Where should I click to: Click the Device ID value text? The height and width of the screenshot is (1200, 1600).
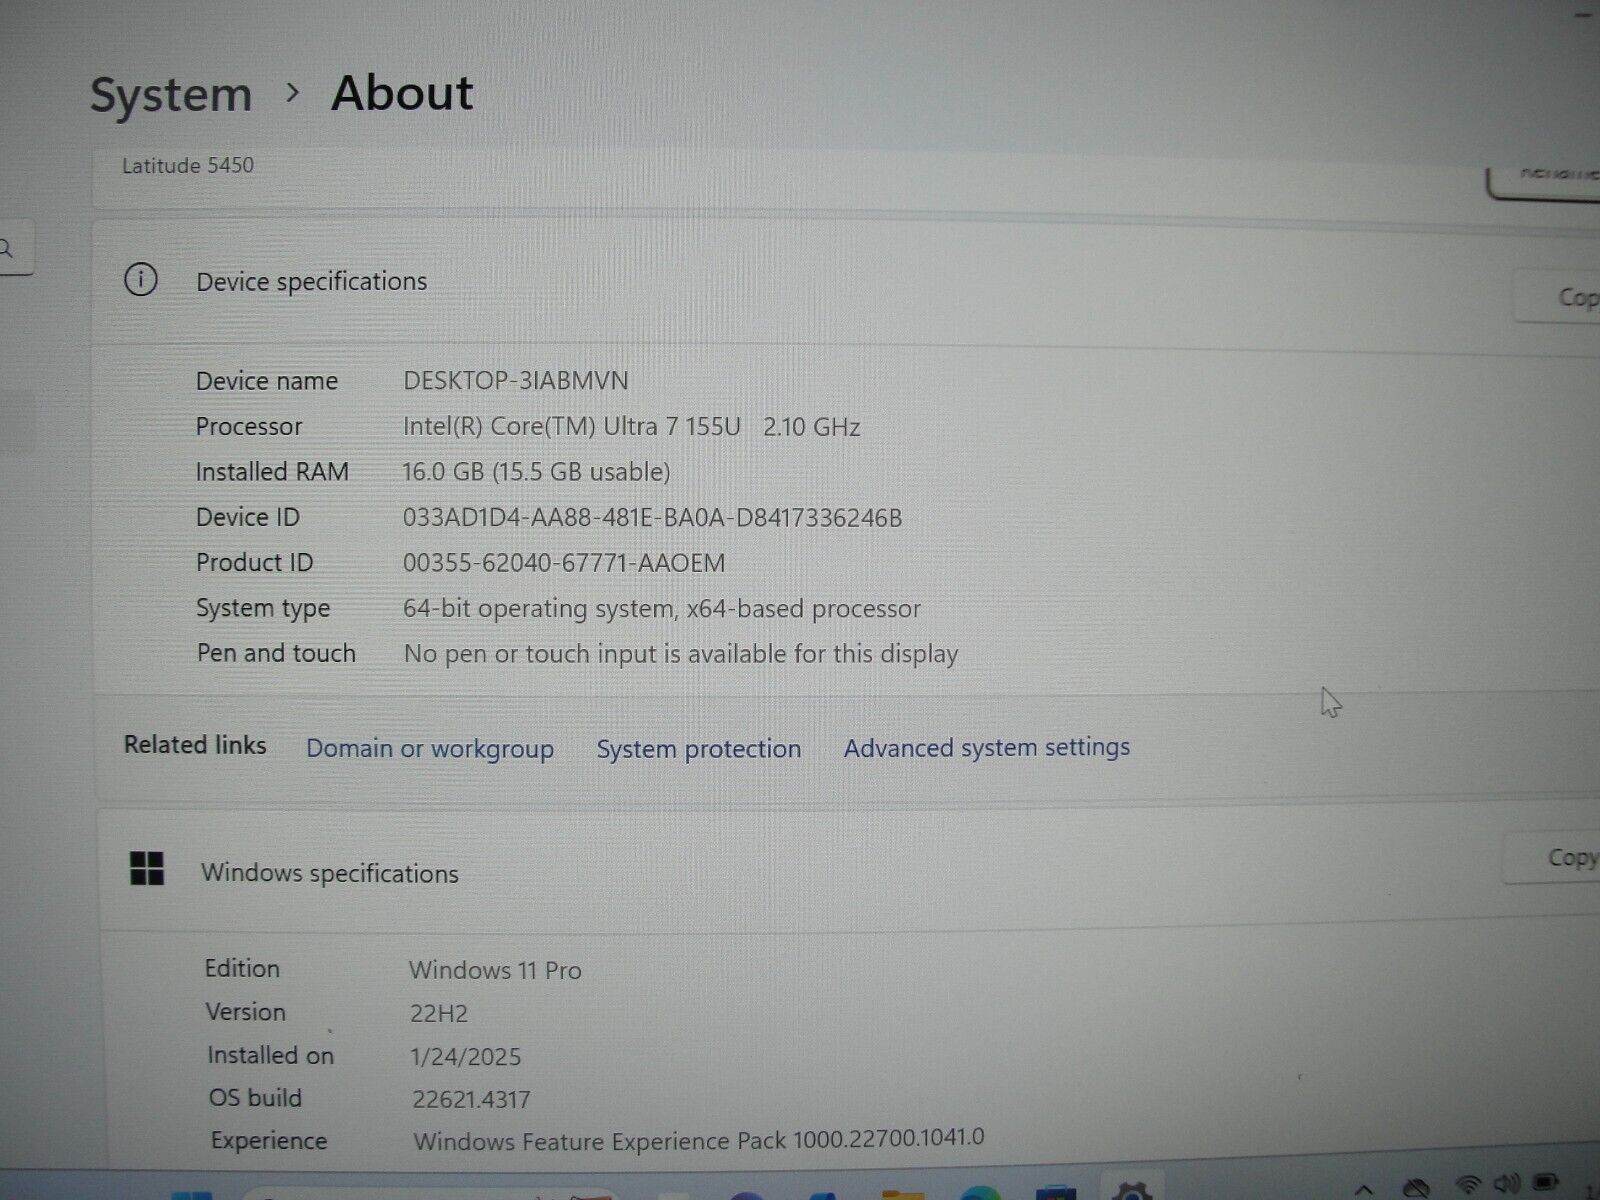coord(652,518)
